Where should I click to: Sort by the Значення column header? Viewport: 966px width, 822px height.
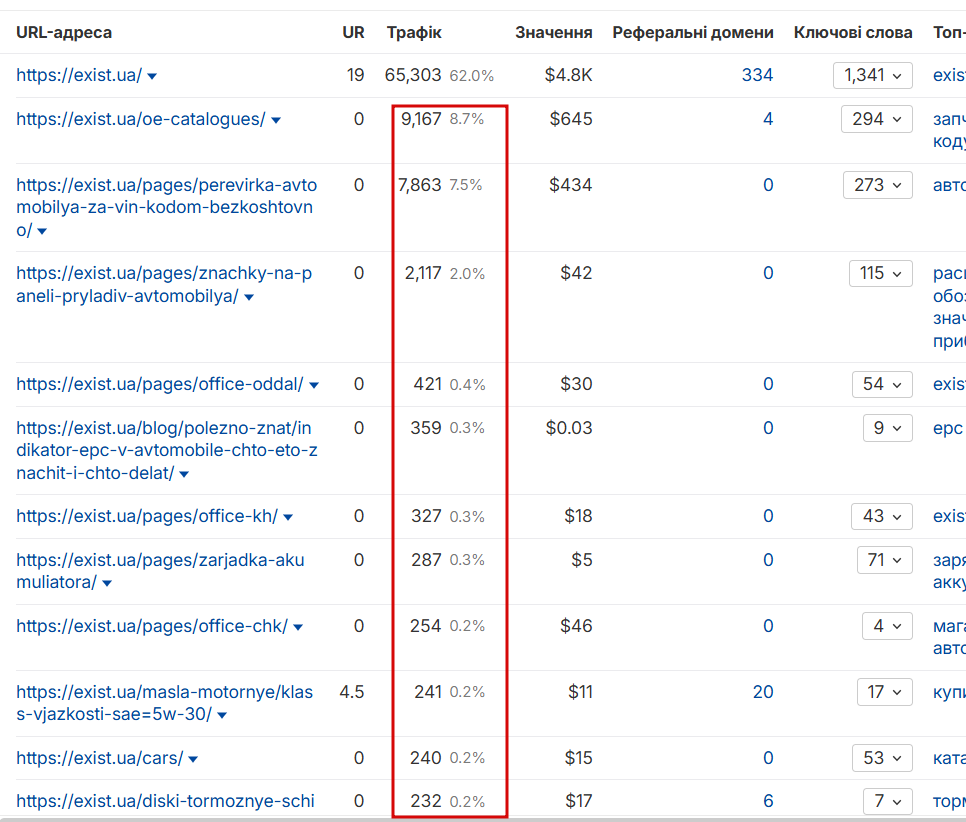point(554,32)
